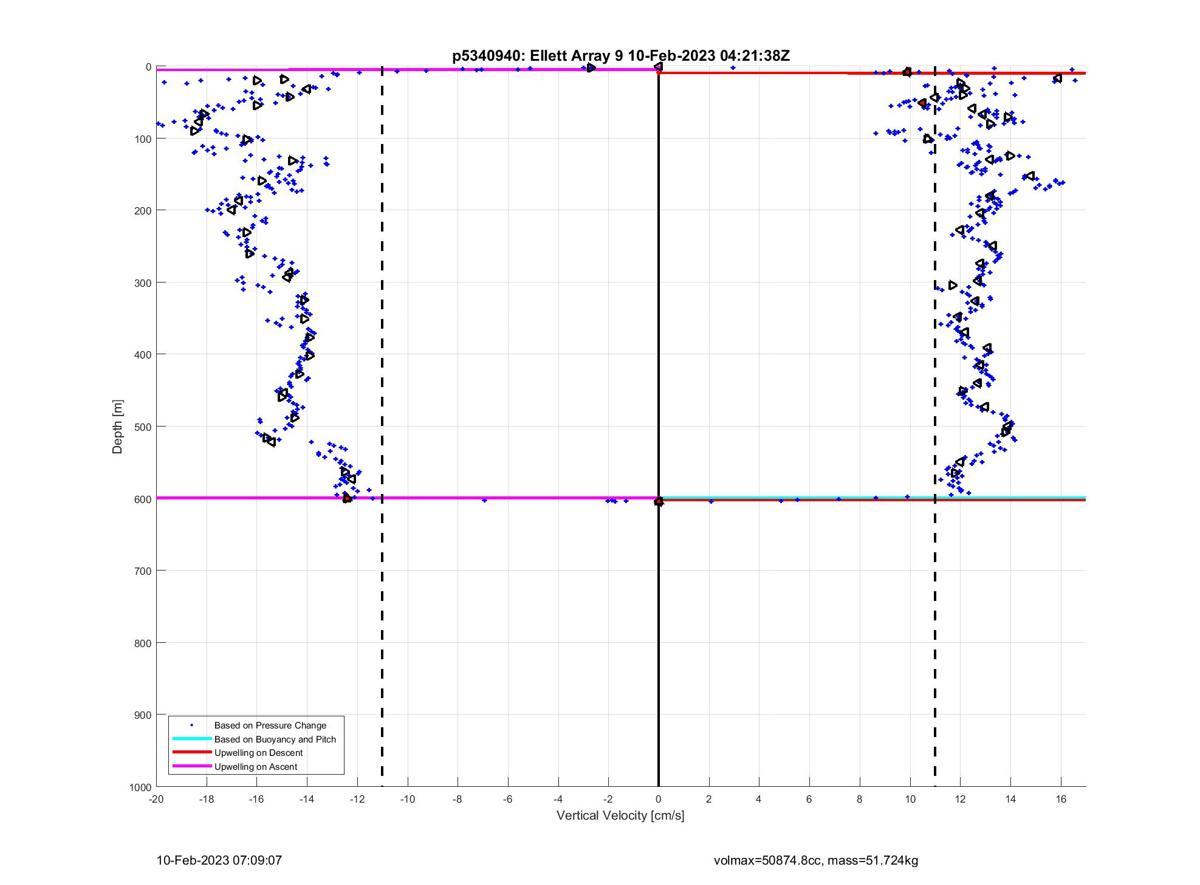This screenshot has width=1200, height=885.
Task: Click the 'Vertical Velocity [cm/s]' axis label
Action: click(x=620, y=816)
